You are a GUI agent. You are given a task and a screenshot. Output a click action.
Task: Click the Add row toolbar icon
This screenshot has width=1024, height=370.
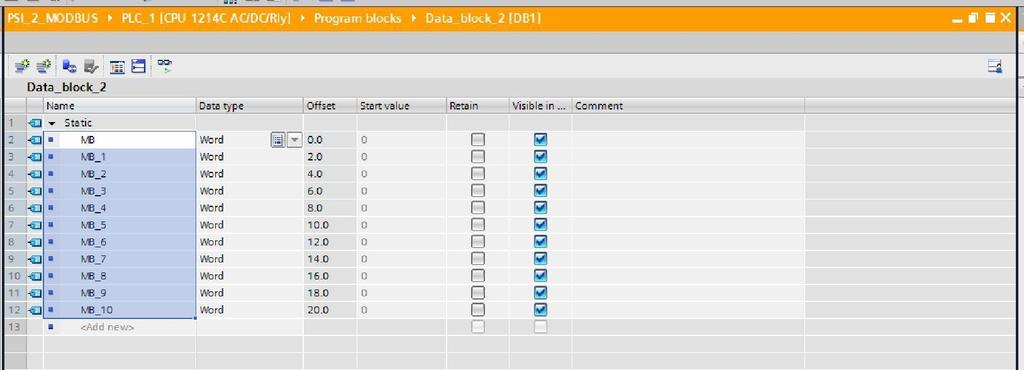(x=44, y=66)
